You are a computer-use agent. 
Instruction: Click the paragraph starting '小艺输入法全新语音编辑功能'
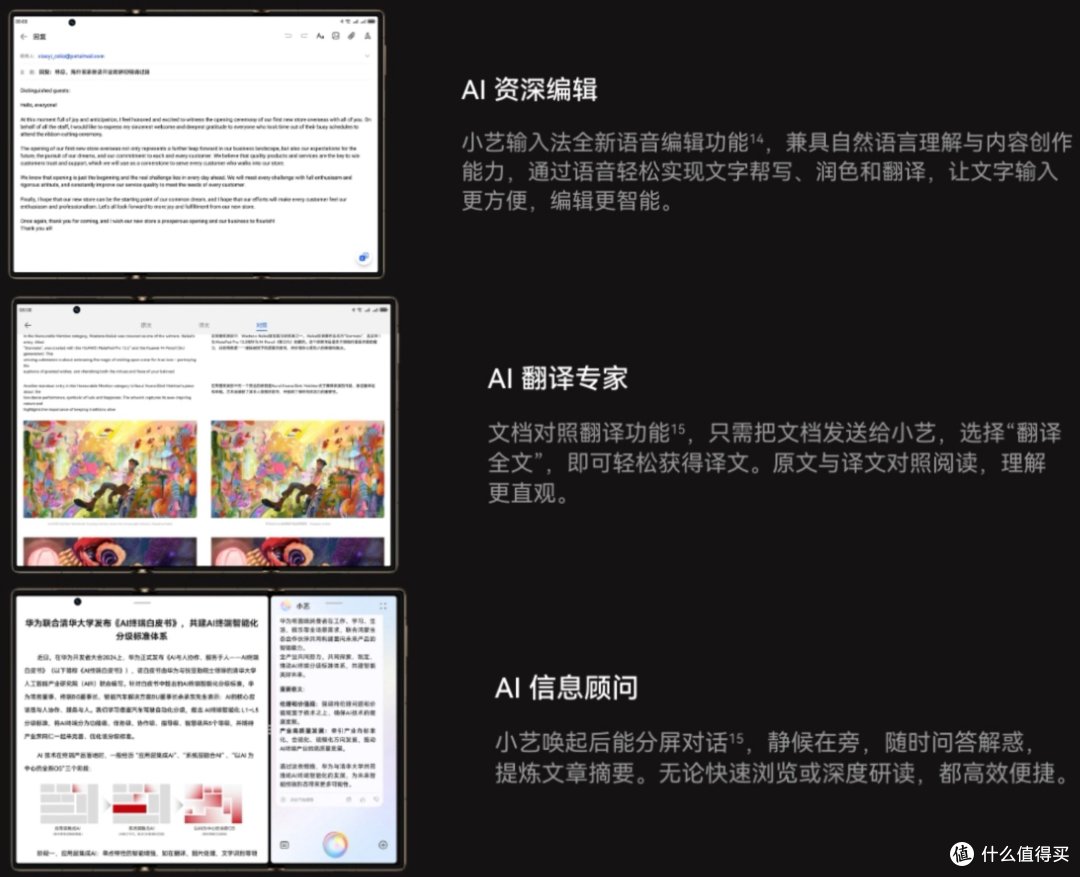coord(767,172)
